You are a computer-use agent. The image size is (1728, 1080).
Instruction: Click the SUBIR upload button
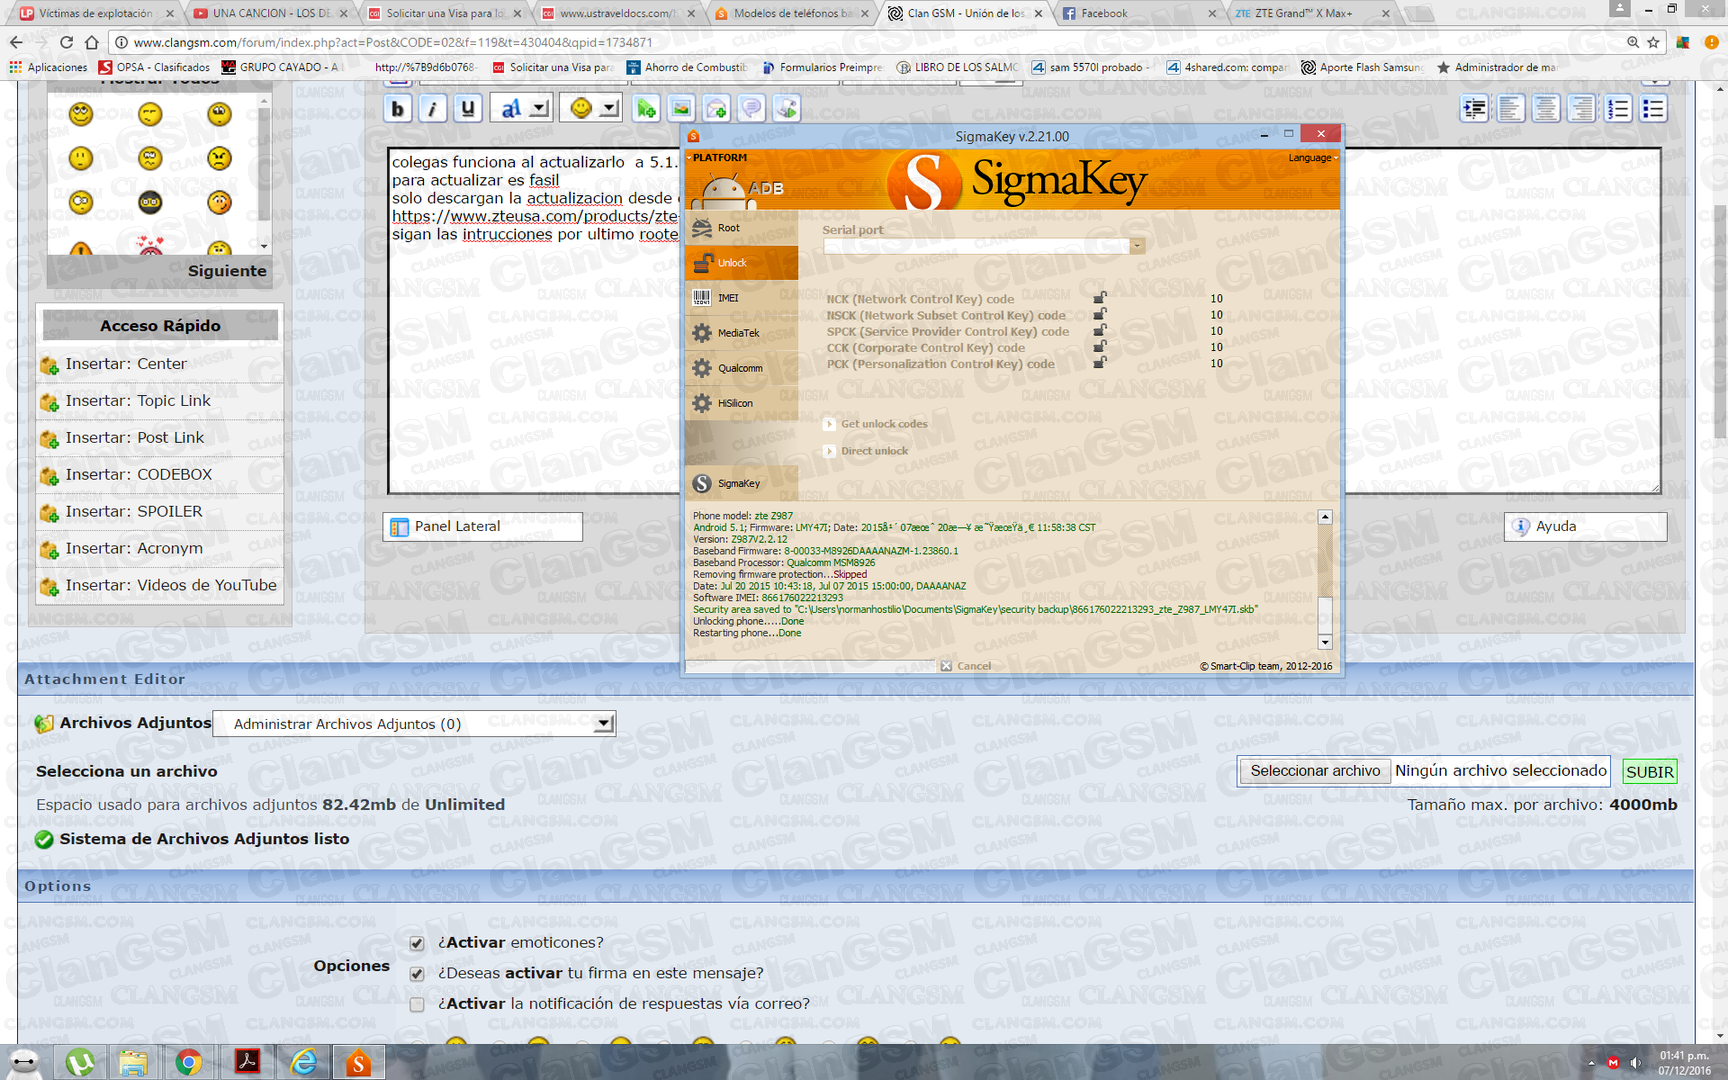(x=1649, y=772)
